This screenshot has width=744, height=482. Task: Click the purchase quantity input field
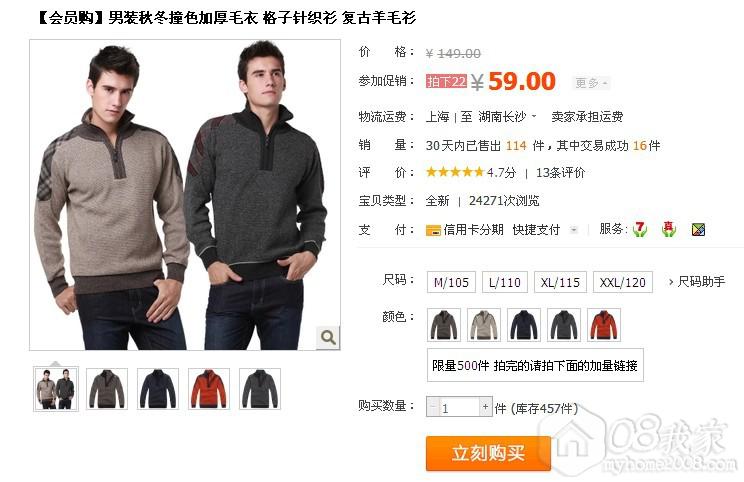point(459,407)
